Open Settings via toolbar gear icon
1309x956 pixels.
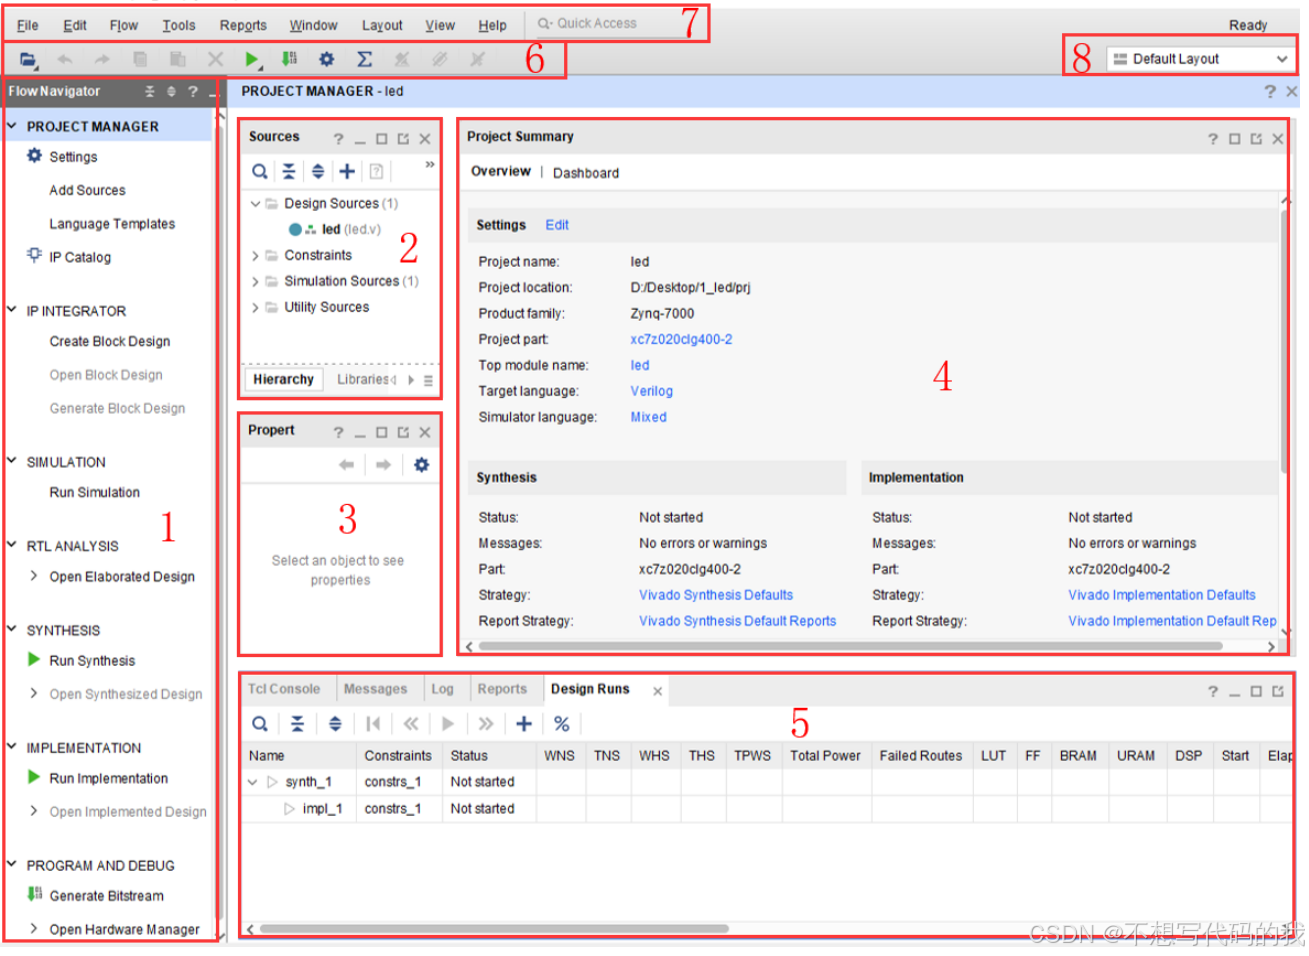tap(326, 60)
